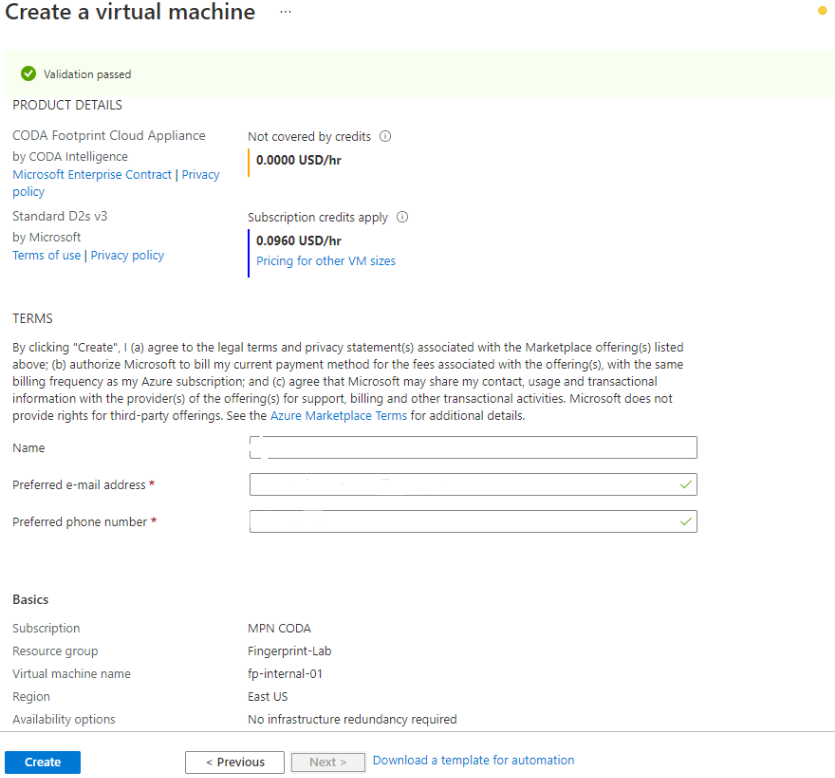Open Pricing for other VM sizes
The image size is (835, 778).
(326, 261)
